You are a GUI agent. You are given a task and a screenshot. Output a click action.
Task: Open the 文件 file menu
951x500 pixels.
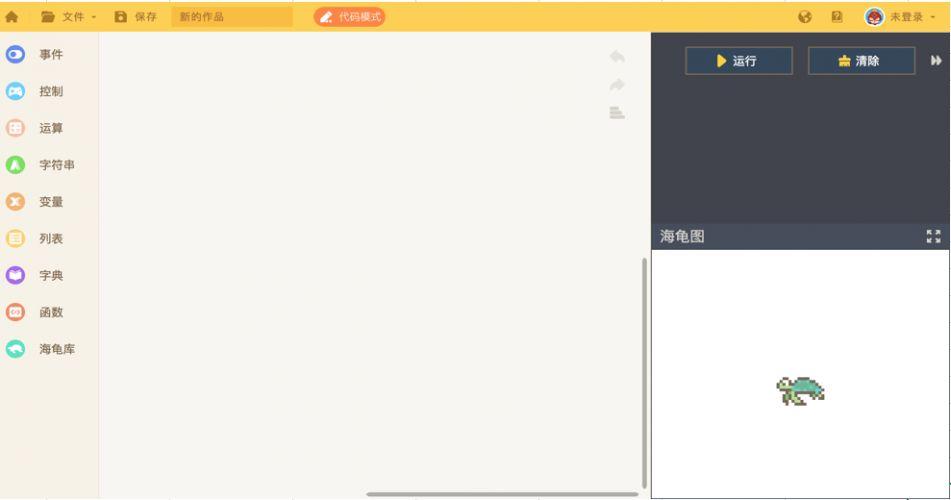pyautogui.click(x=69, y=17)
